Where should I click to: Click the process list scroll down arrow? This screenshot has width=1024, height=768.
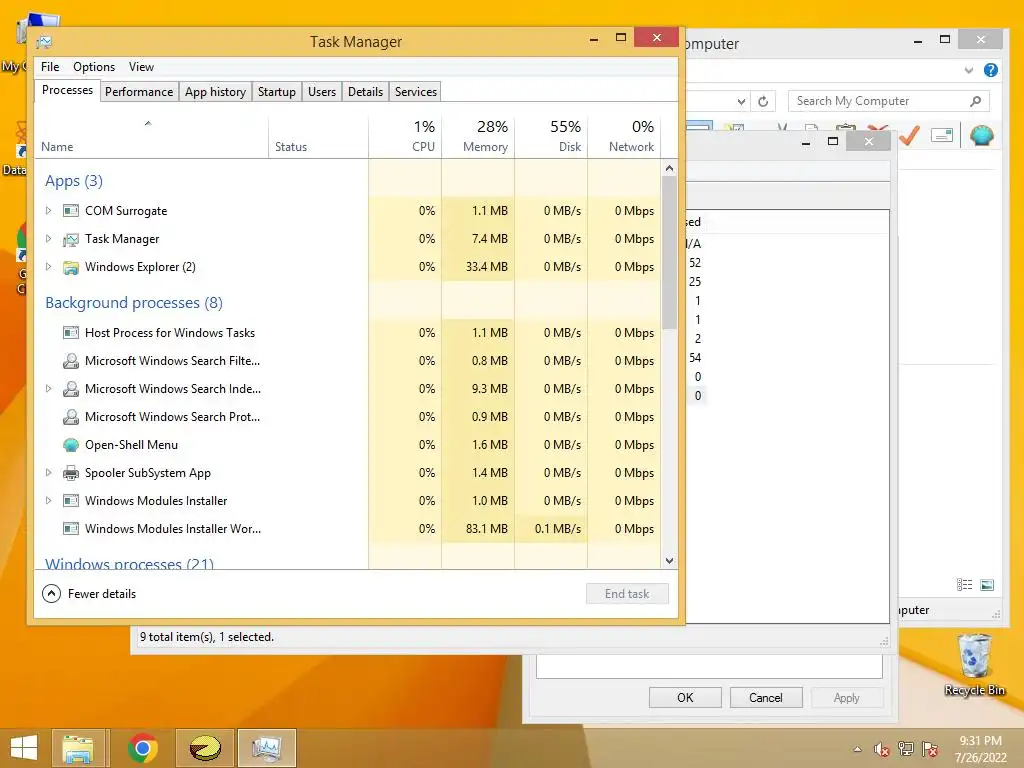pos(669,560)
